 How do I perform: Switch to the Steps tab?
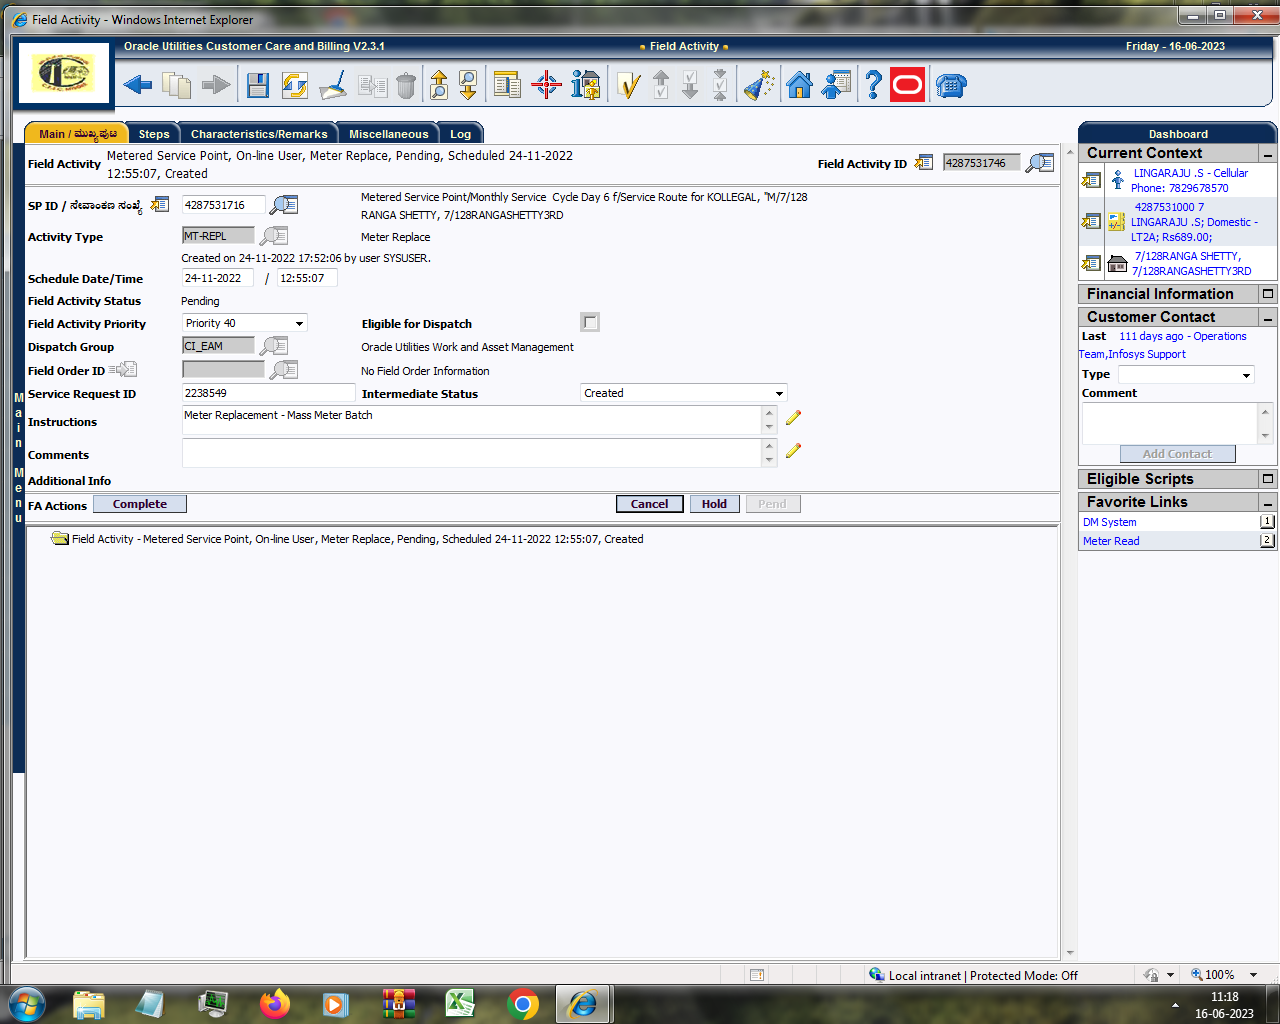point(154,134)
